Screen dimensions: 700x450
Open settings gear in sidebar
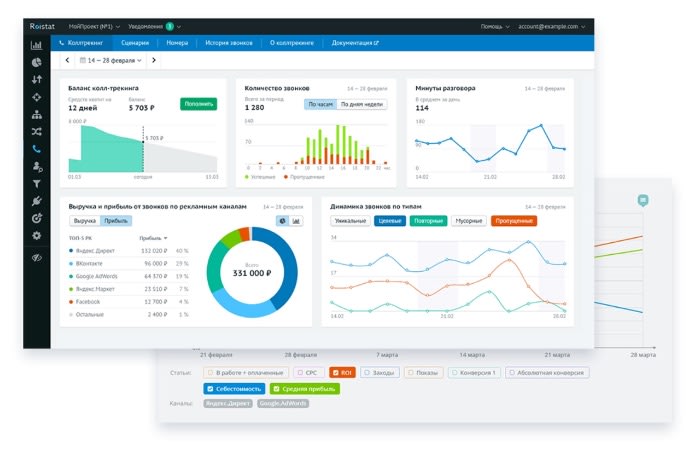click(37, 235)
